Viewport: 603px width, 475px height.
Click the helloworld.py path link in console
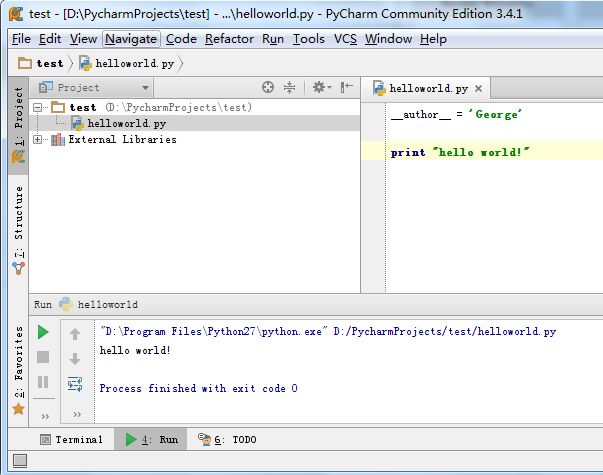445,331
